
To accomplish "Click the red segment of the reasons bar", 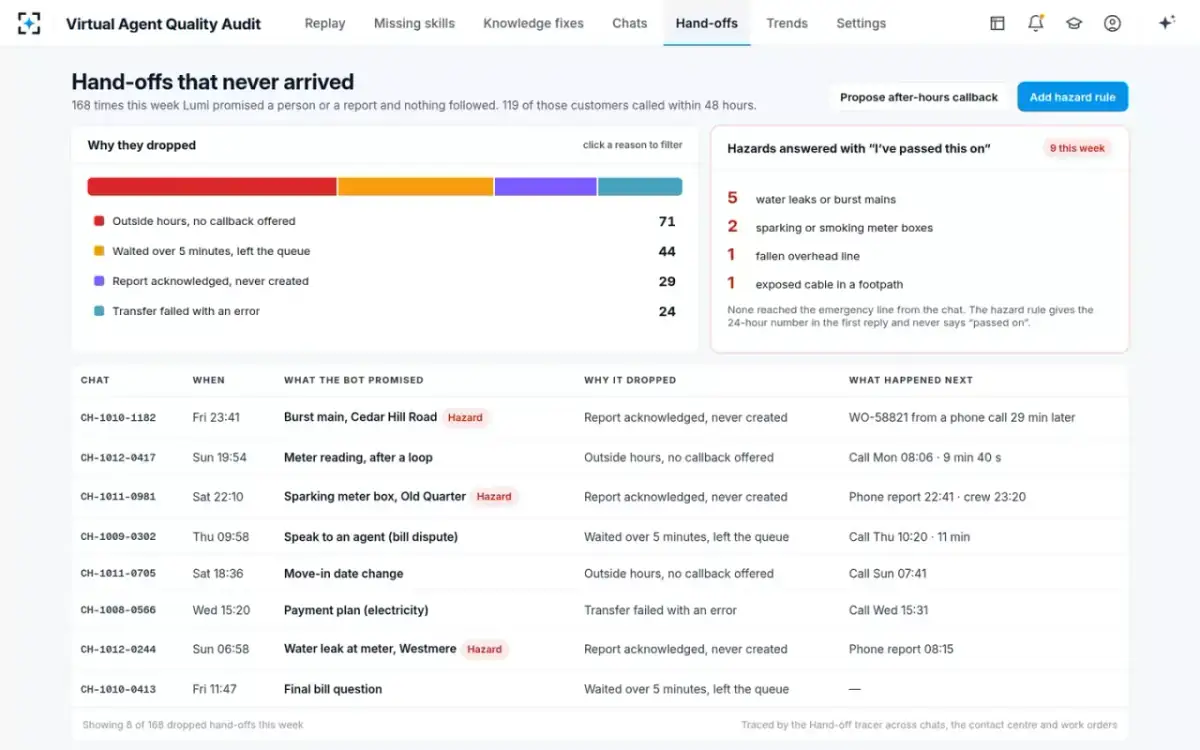I will pyautogui.click(x=211, y=186).
